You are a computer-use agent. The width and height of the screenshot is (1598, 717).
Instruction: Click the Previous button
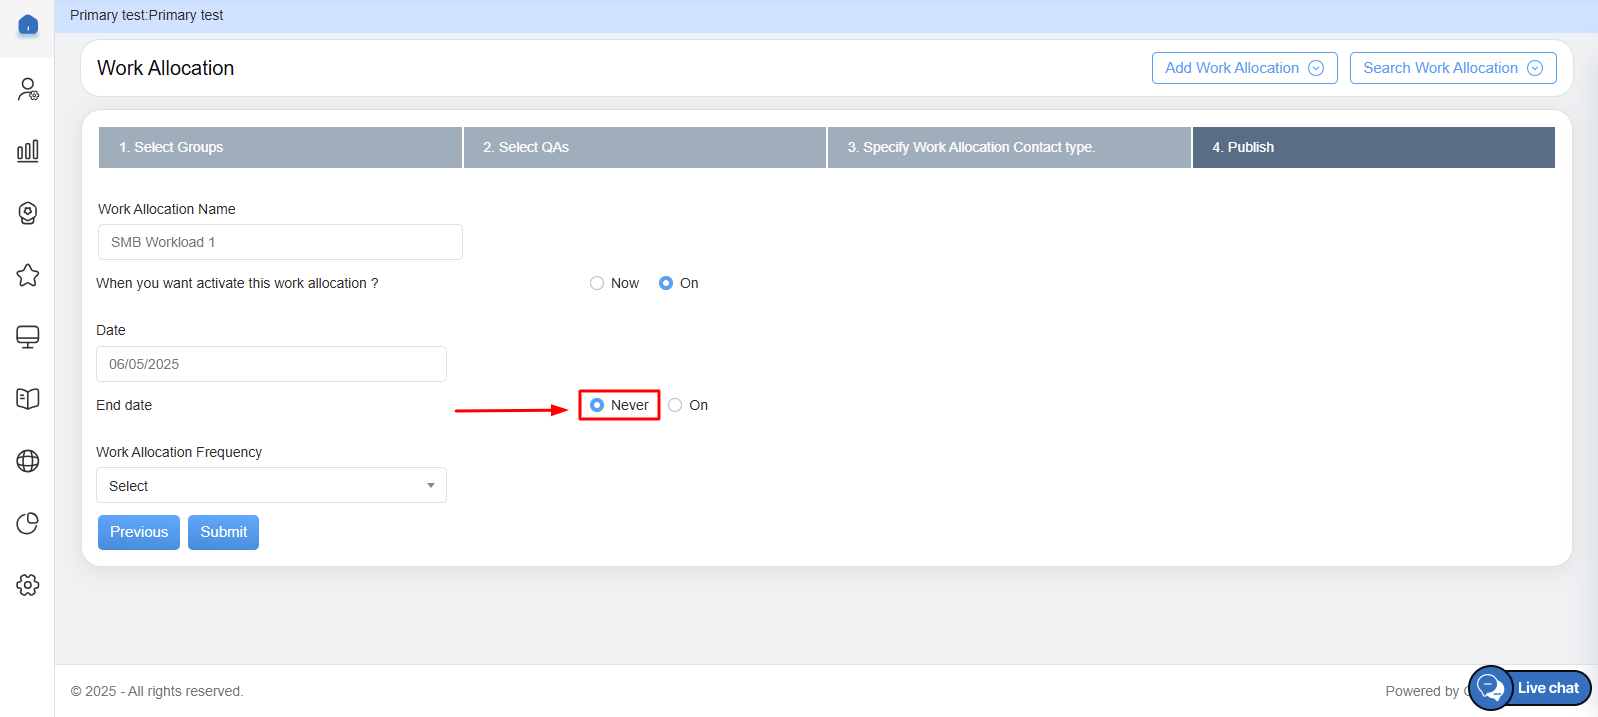point(139,532)
